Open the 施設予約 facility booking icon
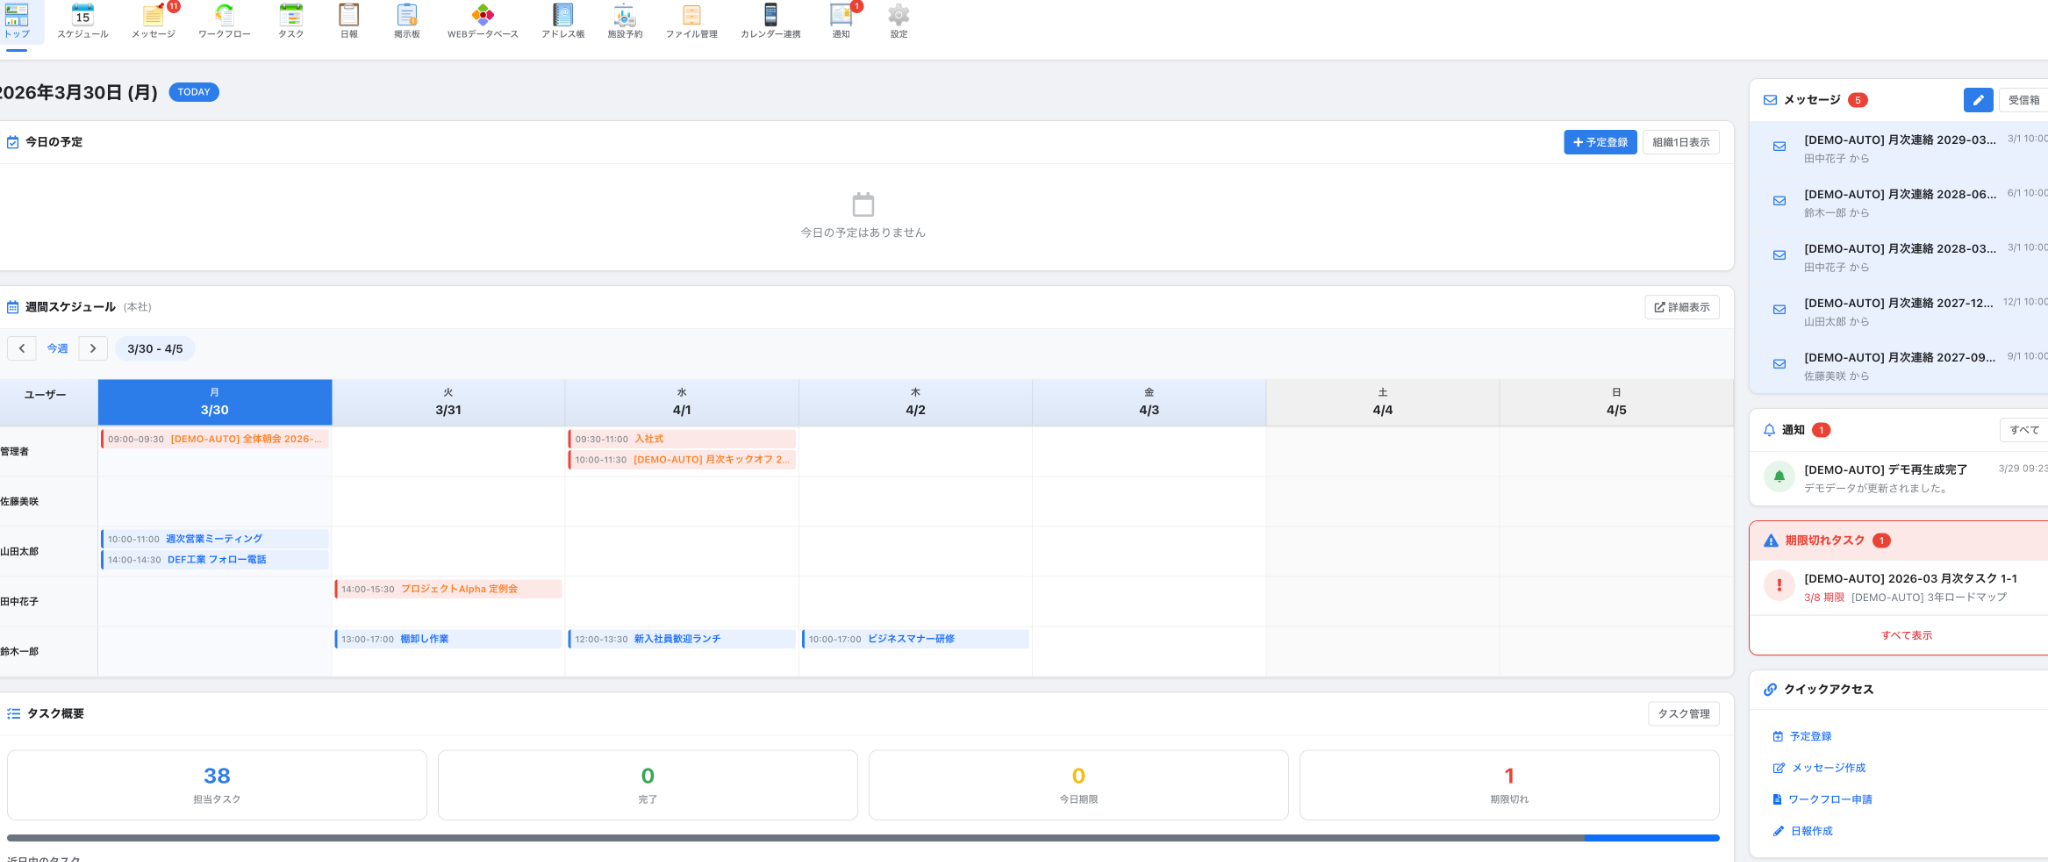Image resolution: width=2048 pixels, height=862 pixels. click(625, 15)
